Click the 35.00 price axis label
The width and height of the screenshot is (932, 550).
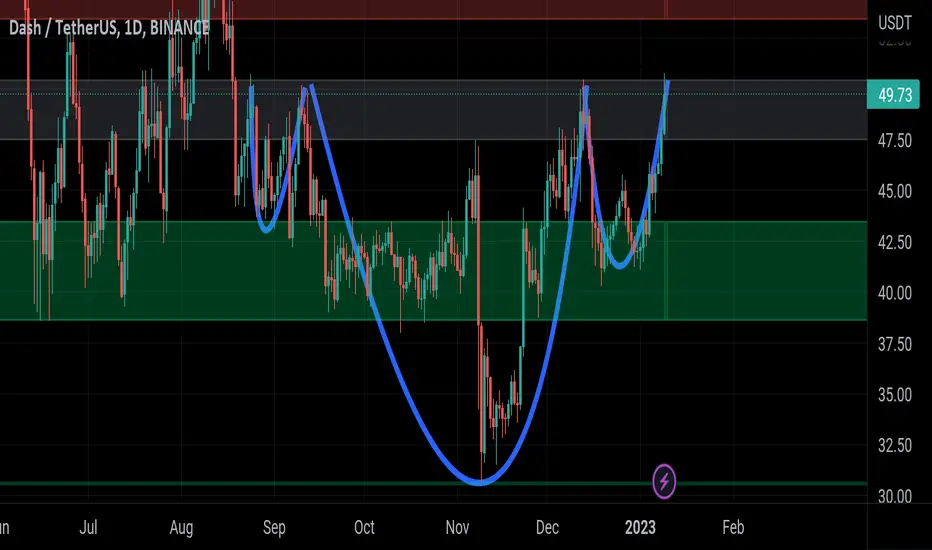click(x=895, y=394)
